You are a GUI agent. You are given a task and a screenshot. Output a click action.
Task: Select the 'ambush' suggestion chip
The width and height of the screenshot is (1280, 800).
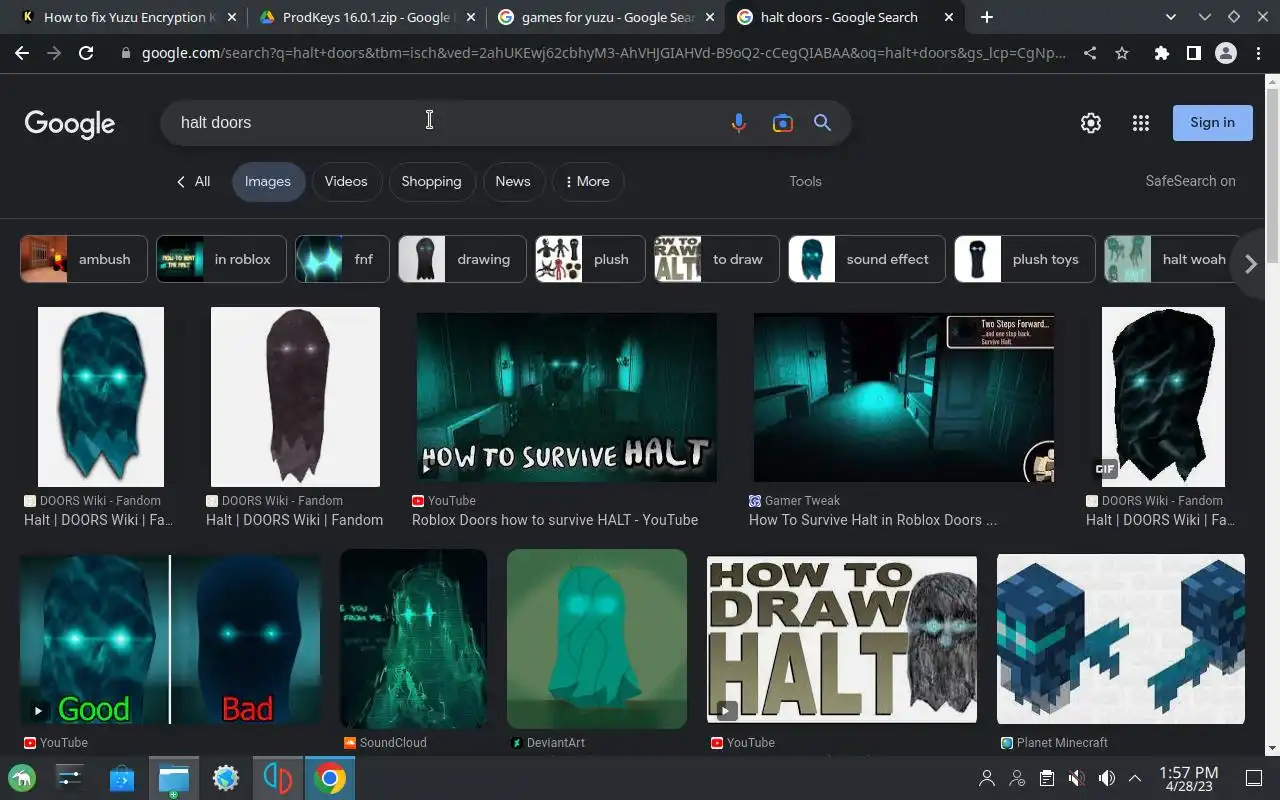coord(84,259)
